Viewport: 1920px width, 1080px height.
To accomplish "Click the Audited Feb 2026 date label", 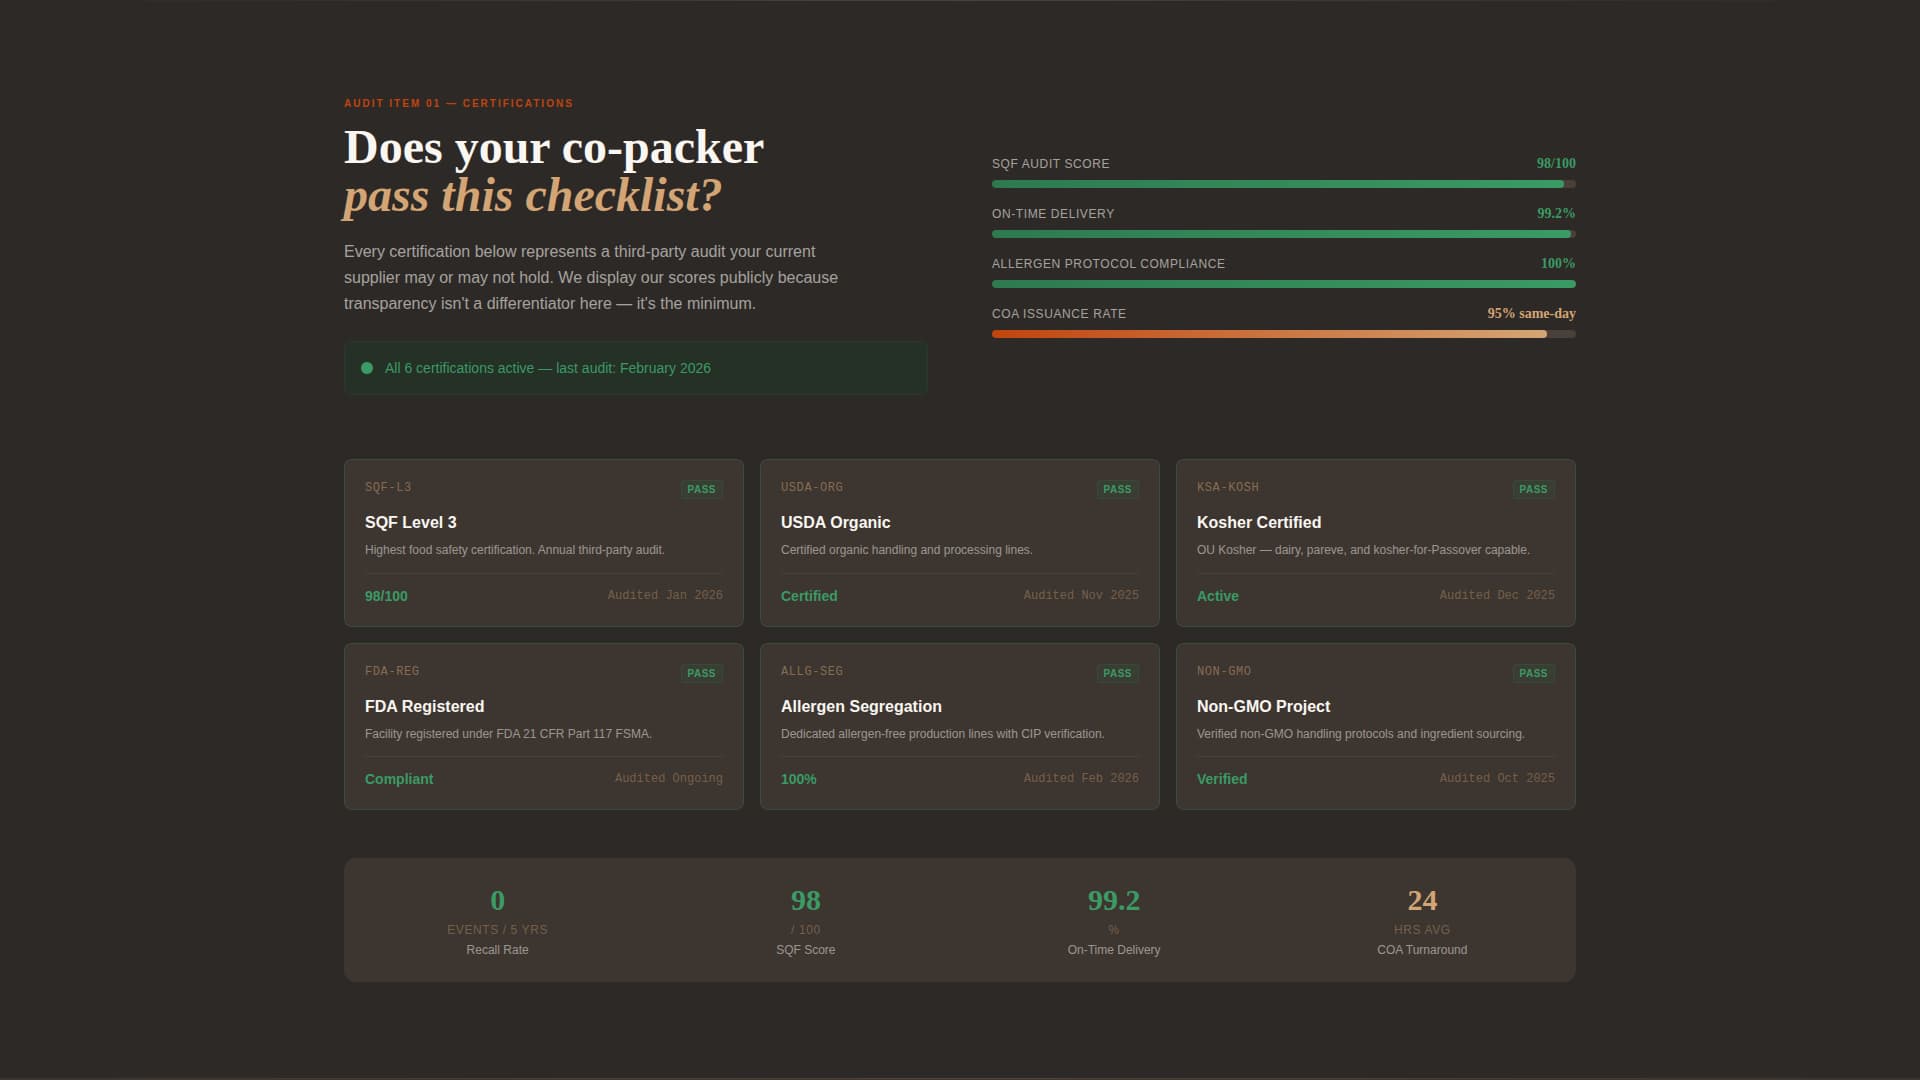I will tap(1081, 777).
